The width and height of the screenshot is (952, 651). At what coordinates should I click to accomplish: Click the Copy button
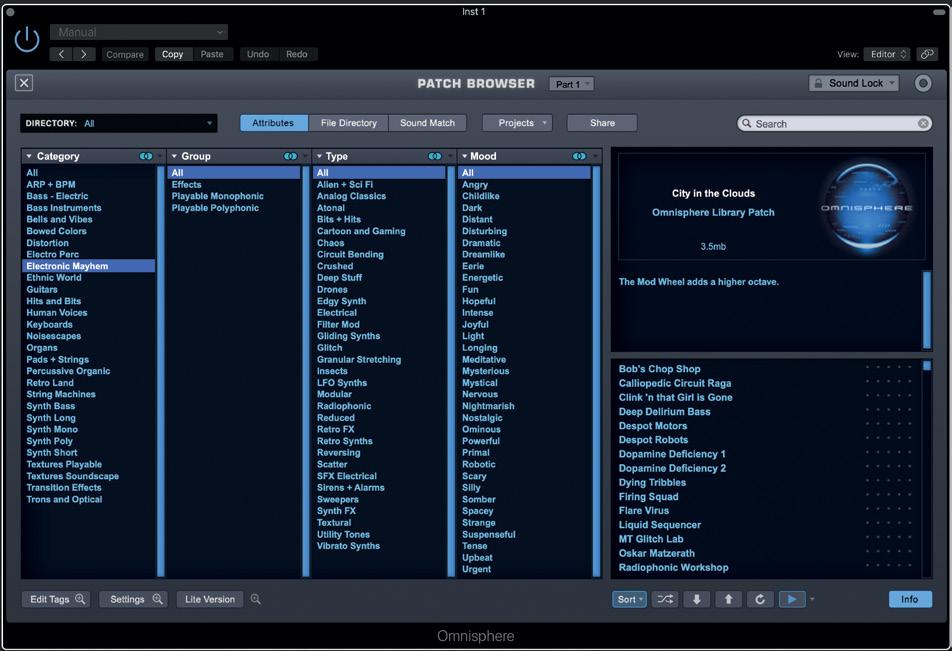[x=172, y=54]
